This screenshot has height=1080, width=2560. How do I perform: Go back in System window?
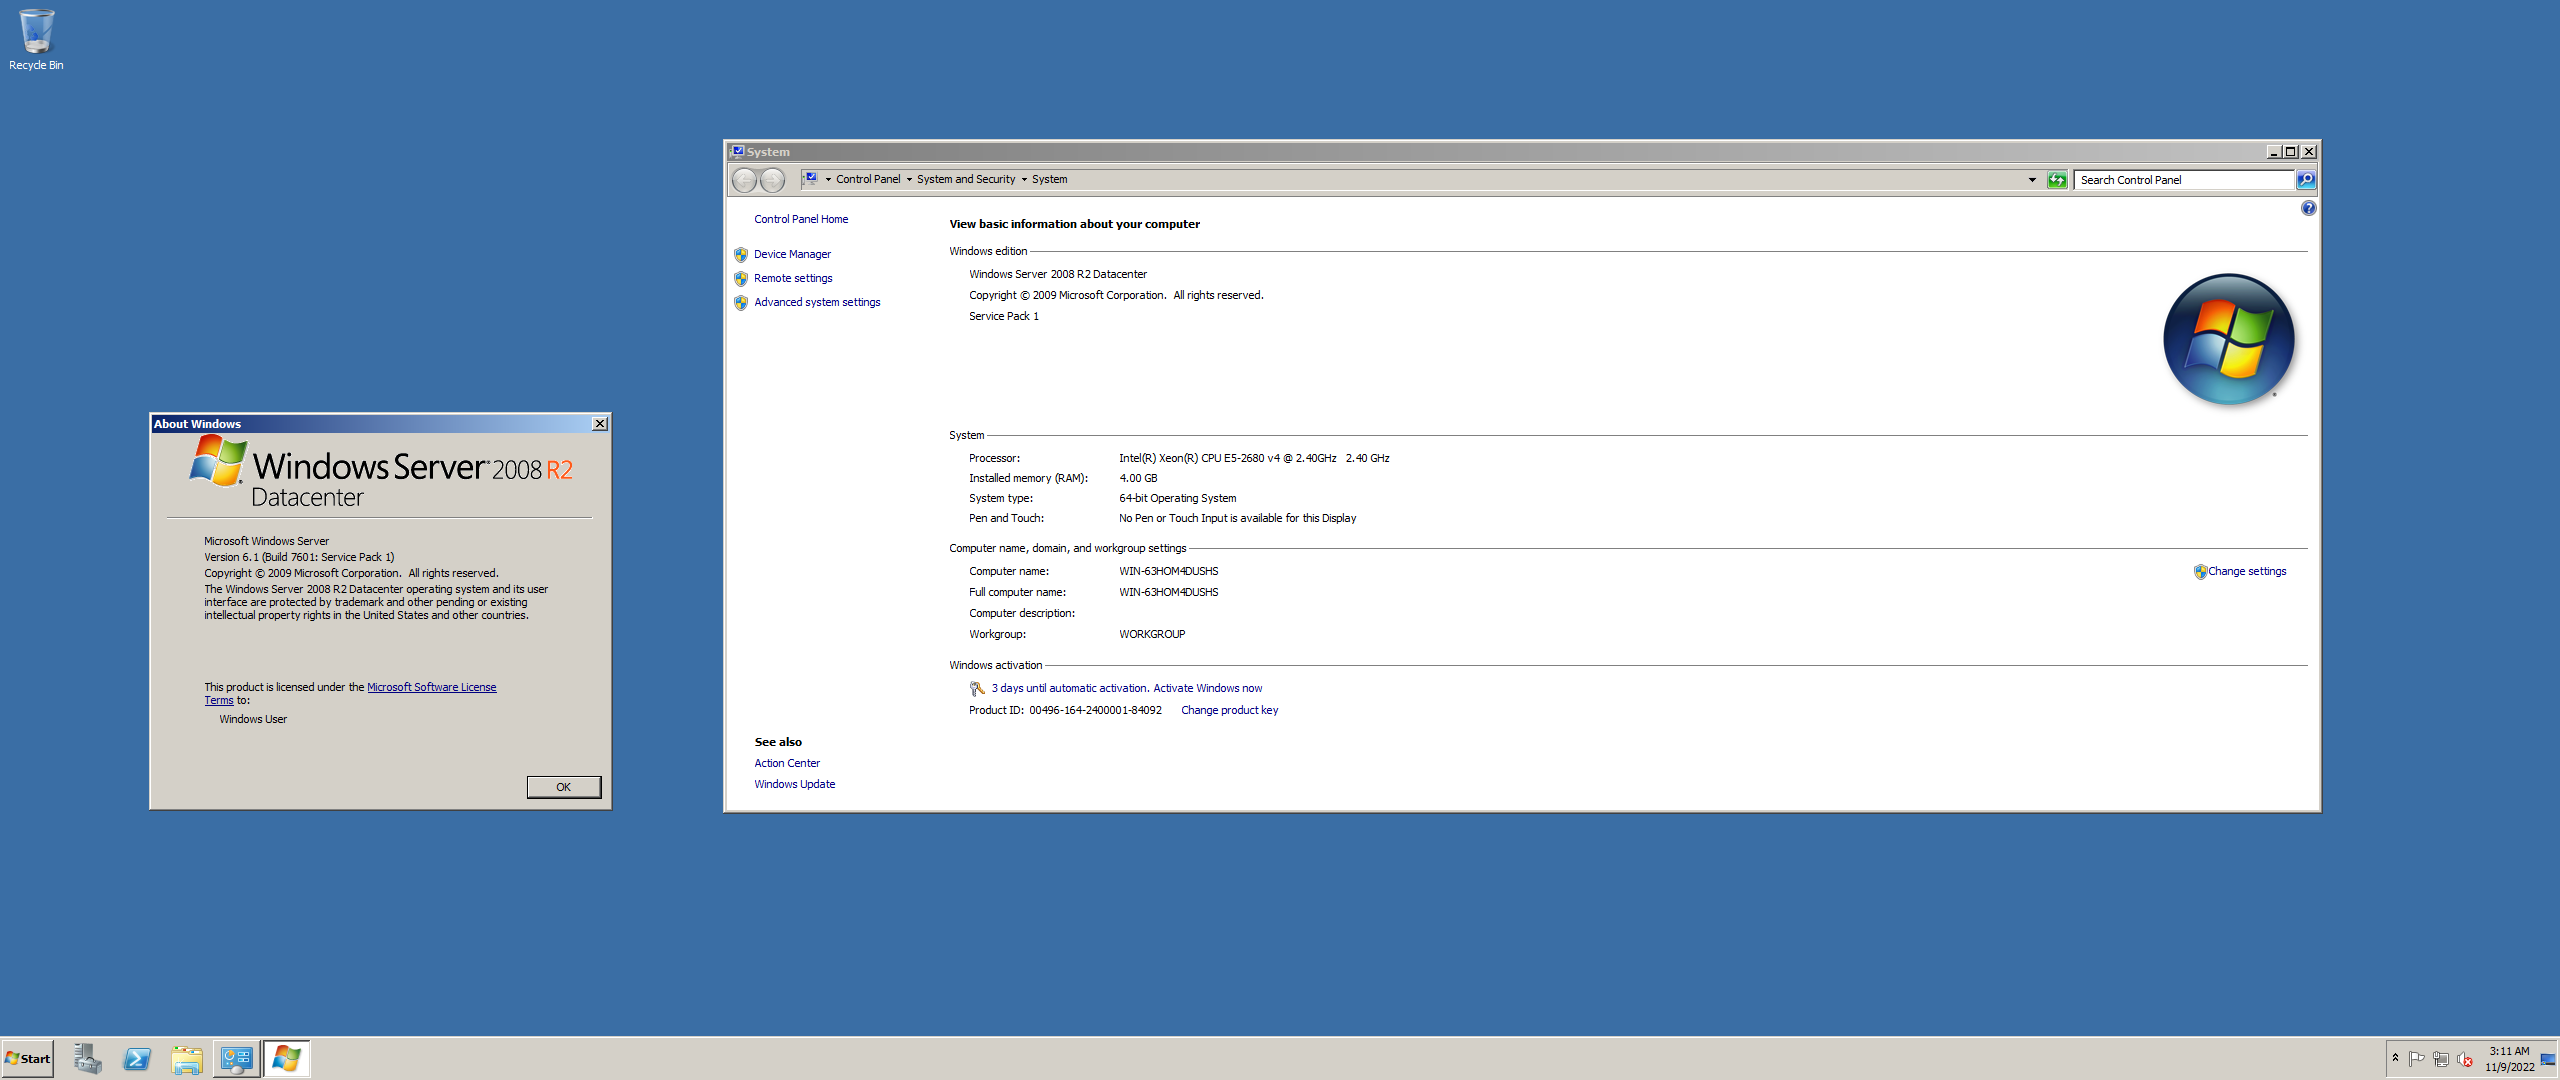744,180
